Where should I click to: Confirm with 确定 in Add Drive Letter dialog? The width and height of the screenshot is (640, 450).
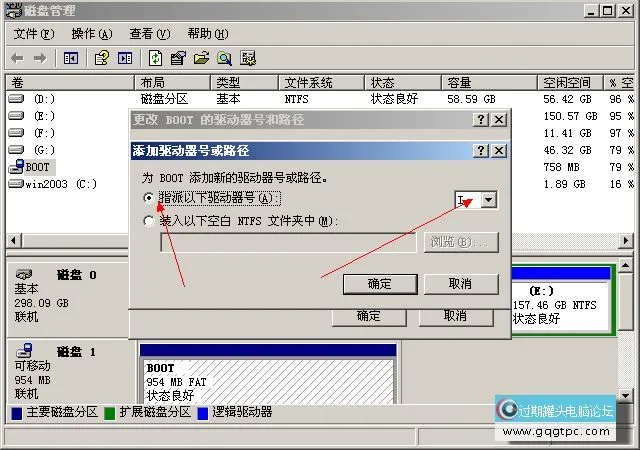coord(380,284)
